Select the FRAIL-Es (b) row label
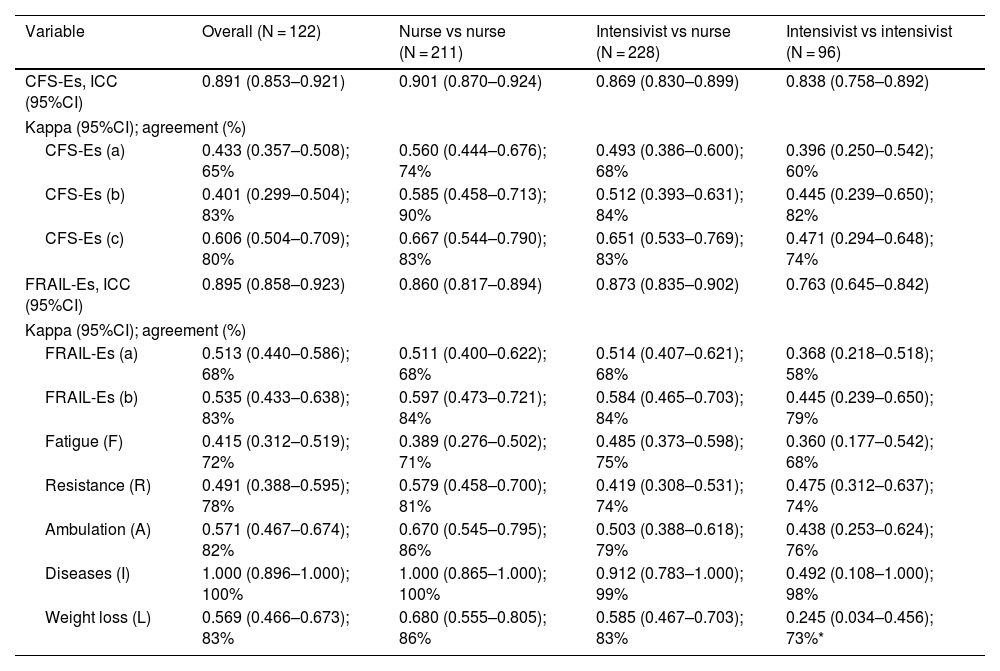 coord(91,397)
